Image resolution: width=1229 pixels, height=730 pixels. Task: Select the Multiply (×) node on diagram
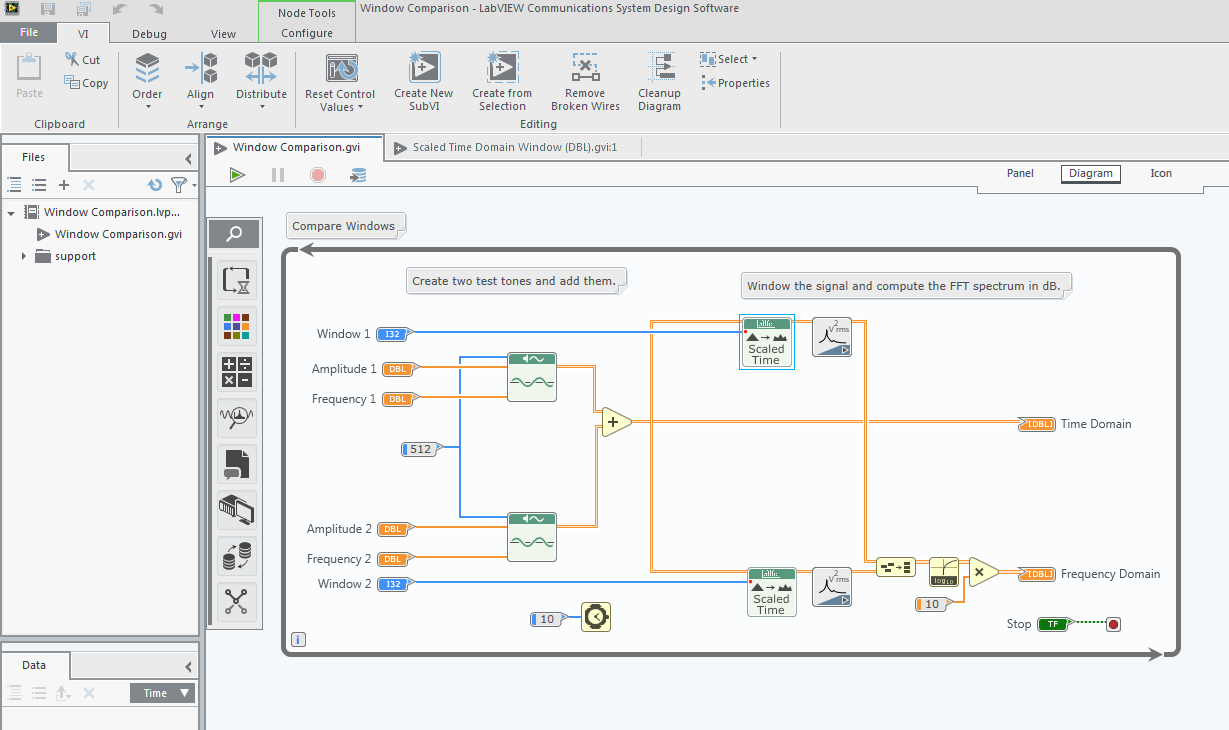tap(983, 572)
